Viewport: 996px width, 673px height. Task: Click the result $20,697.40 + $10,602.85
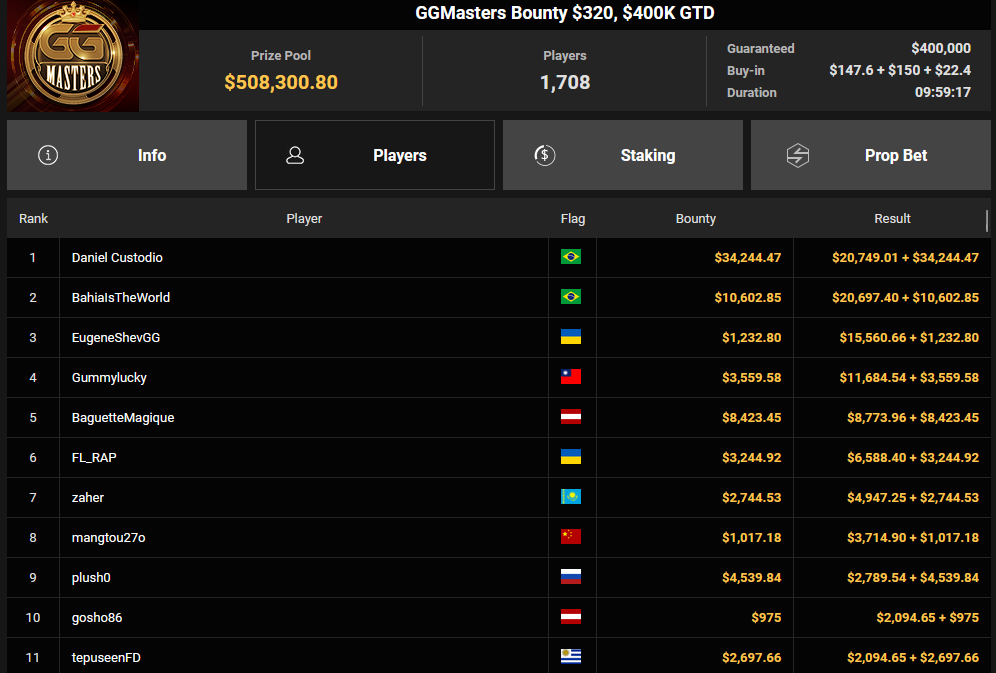click(x=905, y=298)
